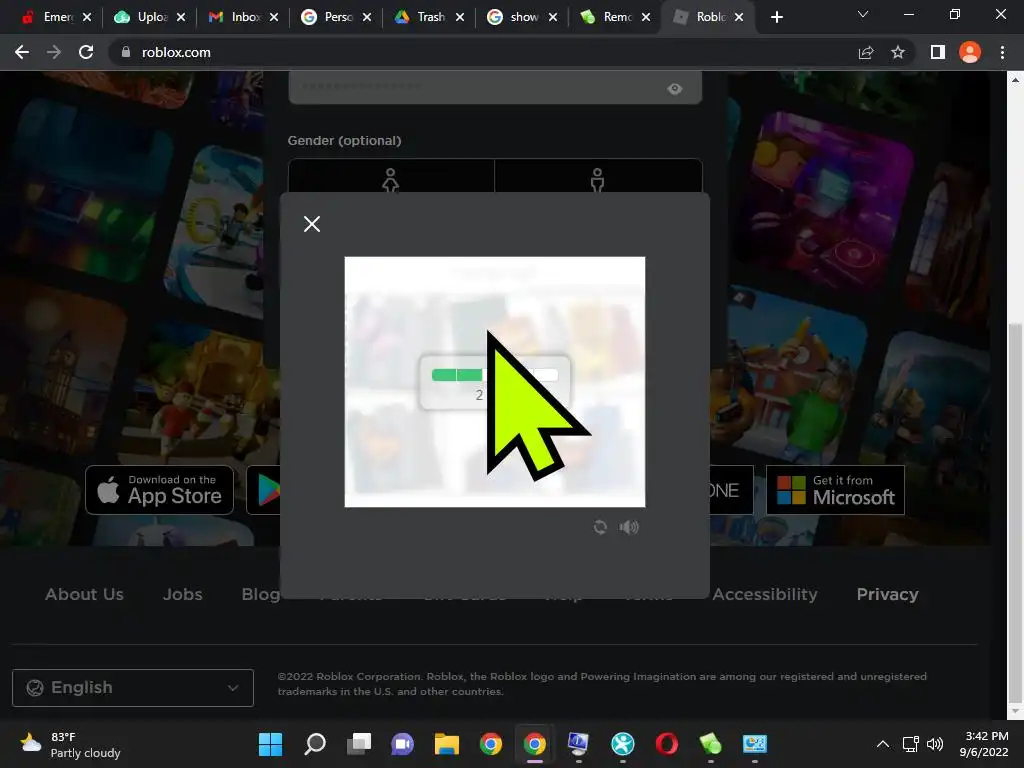The width and height of the screenshot is (1024, 768).
Task: Click the page scroll down arrow
Action: (1015, 711)
